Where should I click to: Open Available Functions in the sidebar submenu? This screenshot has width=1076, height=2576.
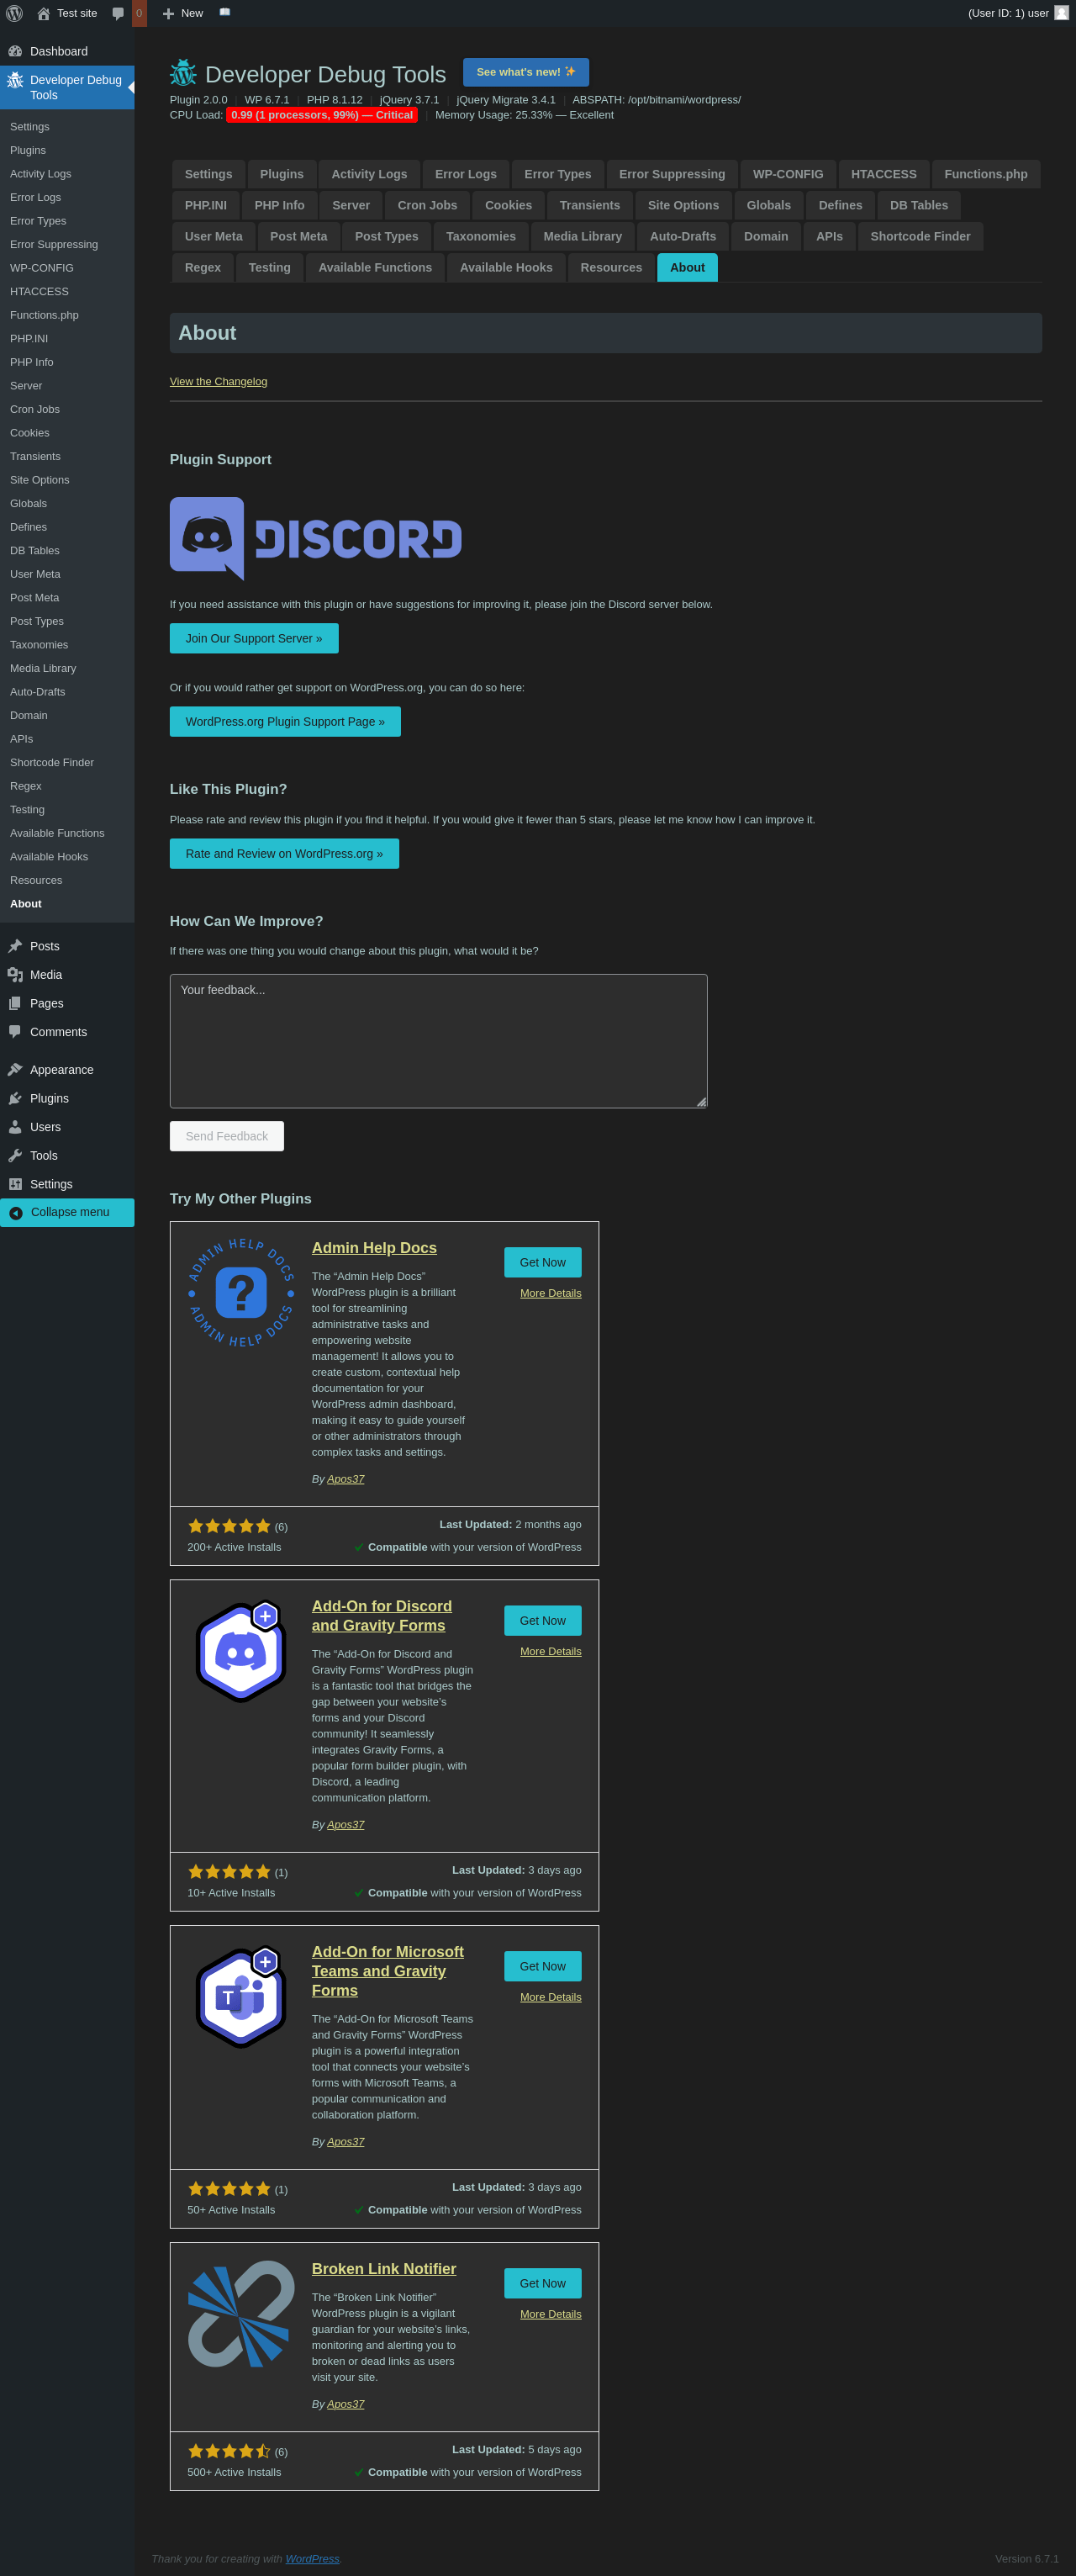57,833
